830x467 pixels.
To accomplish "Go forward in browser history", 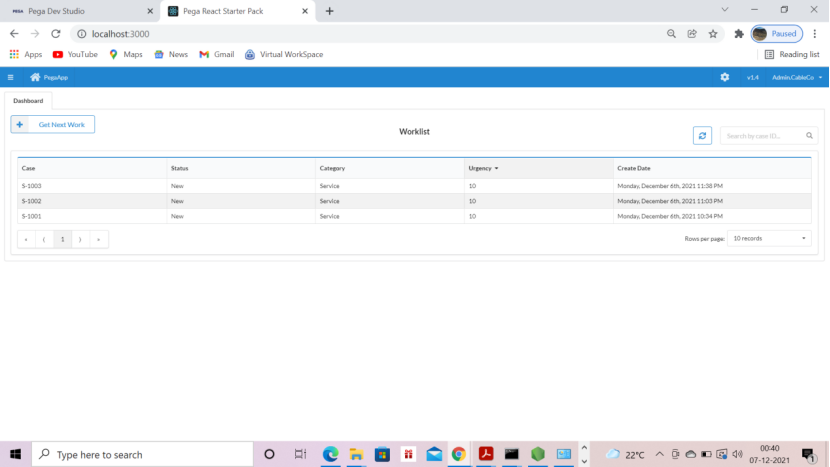I will point(35,34).
